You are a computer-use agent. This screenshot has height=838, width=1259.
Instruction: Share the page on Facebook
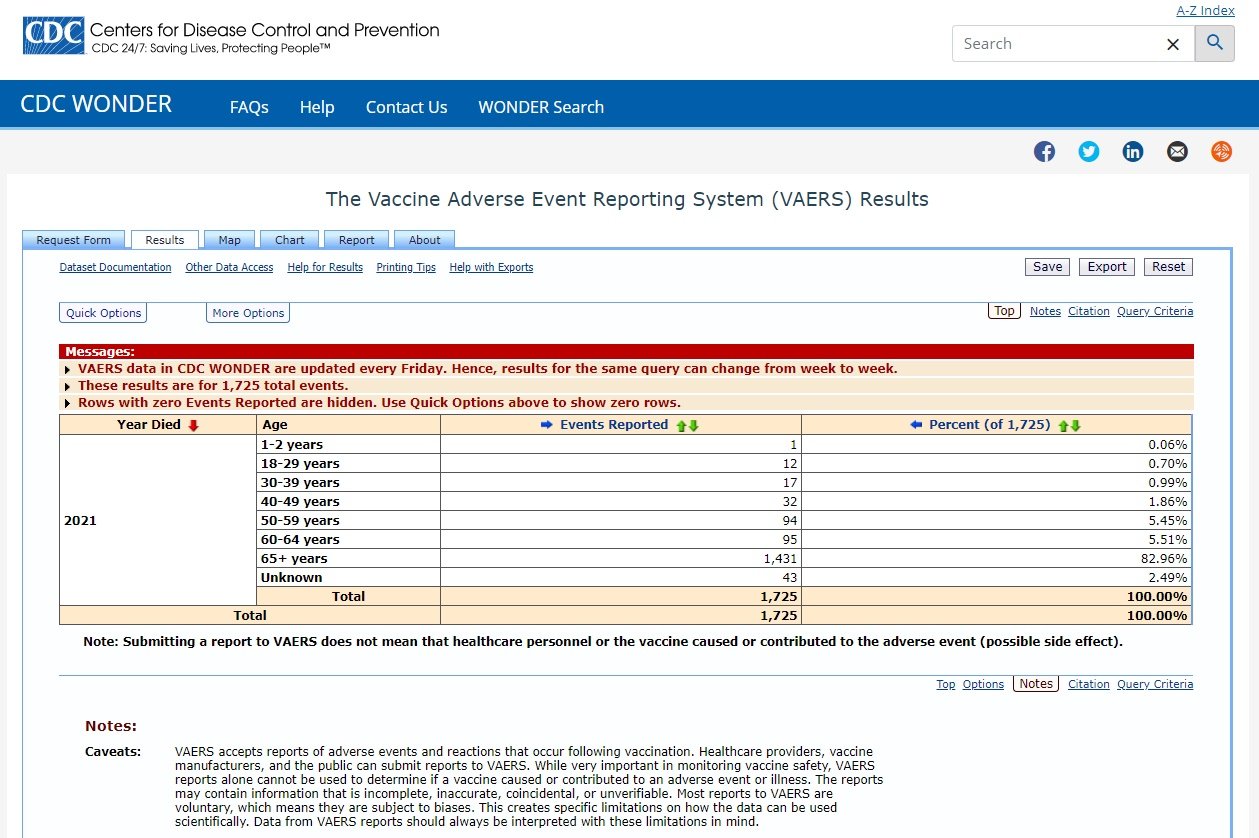[x=1044, y=152]
